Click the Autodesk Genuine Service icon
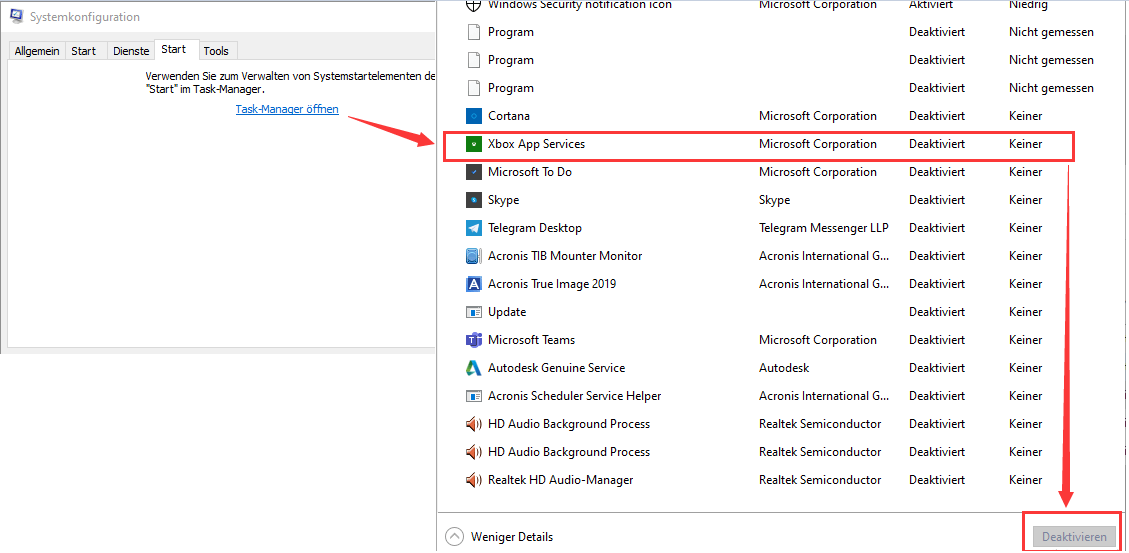The height and width of the screenshot is (553, 1129). pyautogui.click(x=473, y=368)
